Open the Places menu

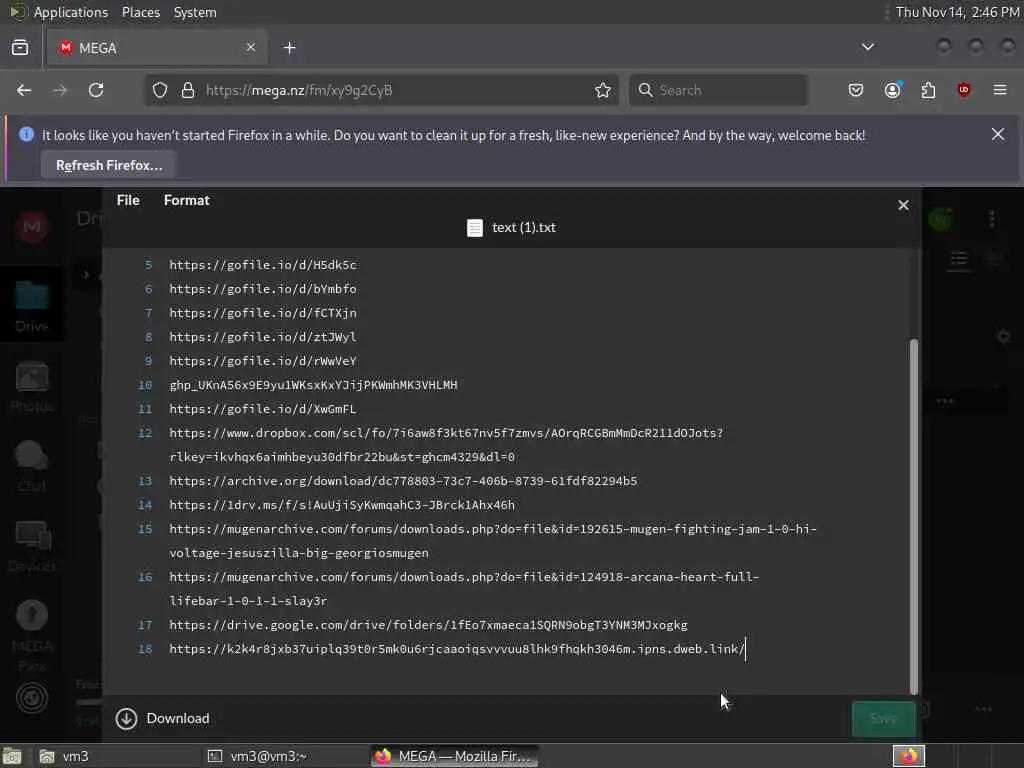(140, 12)
